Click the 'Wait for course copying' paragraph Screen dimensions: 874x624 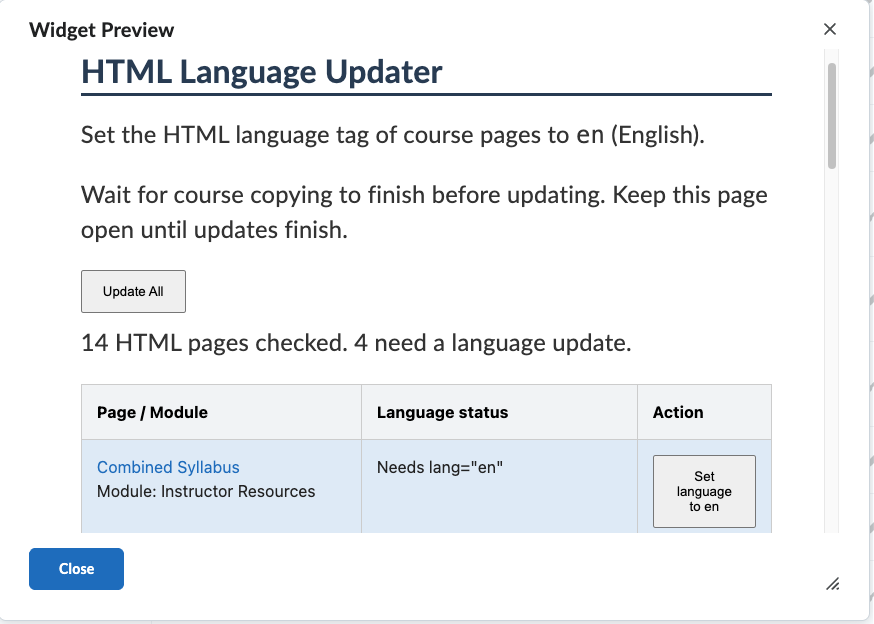(424, 212)
